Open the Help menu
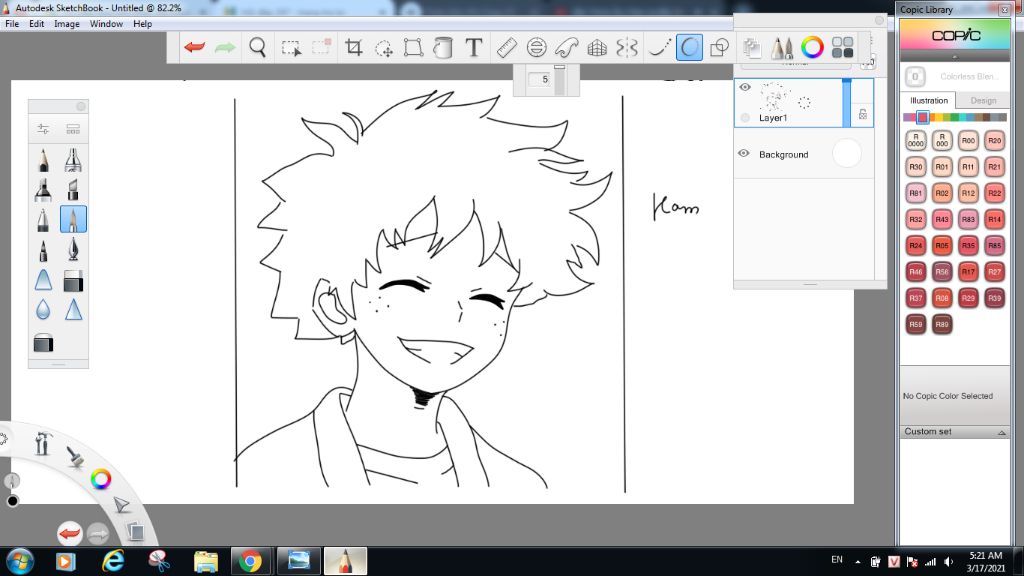Screen dimensions: 1024x576 coord(142,24)
